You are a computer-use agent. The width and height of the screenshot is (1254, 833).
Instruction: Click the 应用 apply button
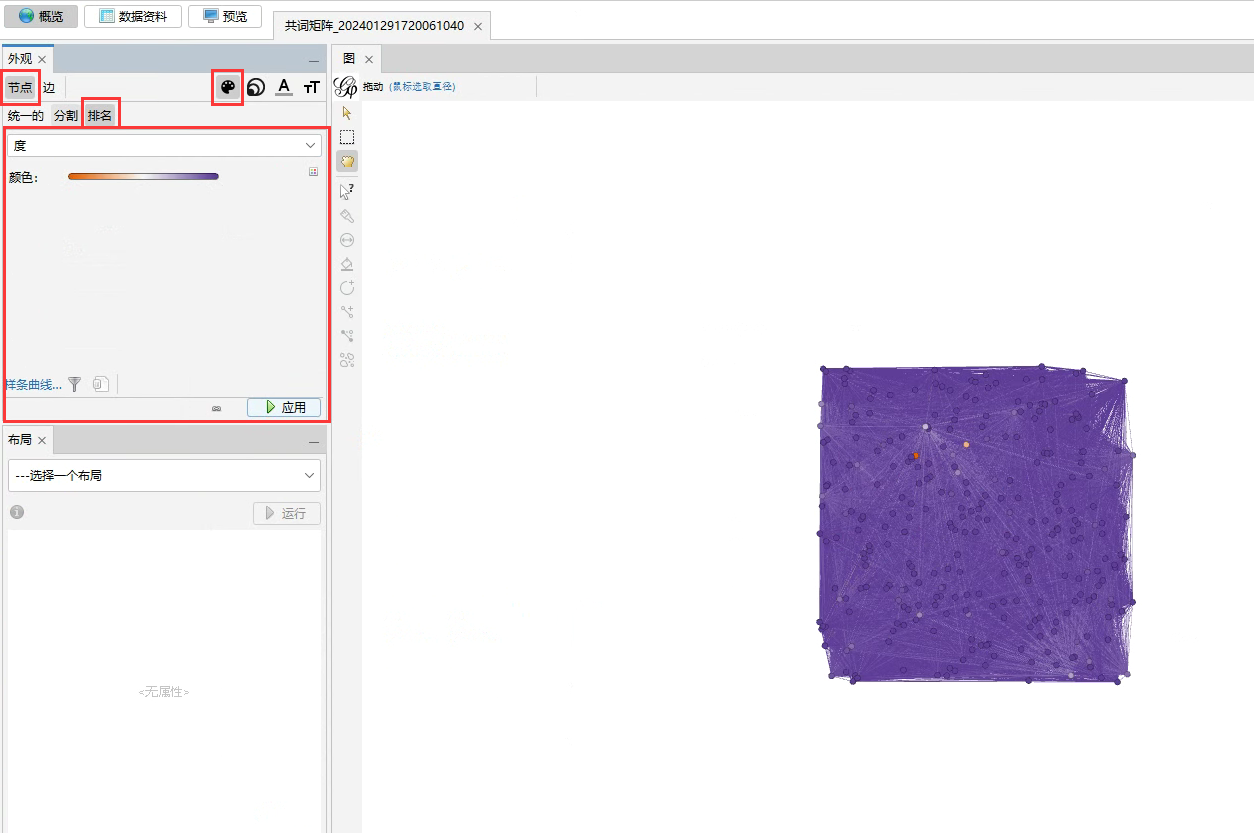(x=284, y=407)
